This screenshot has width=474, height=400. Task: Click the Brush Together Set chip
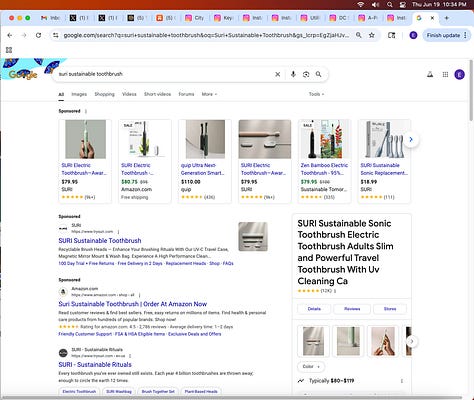pyautogui.click(x=158, y=392)
